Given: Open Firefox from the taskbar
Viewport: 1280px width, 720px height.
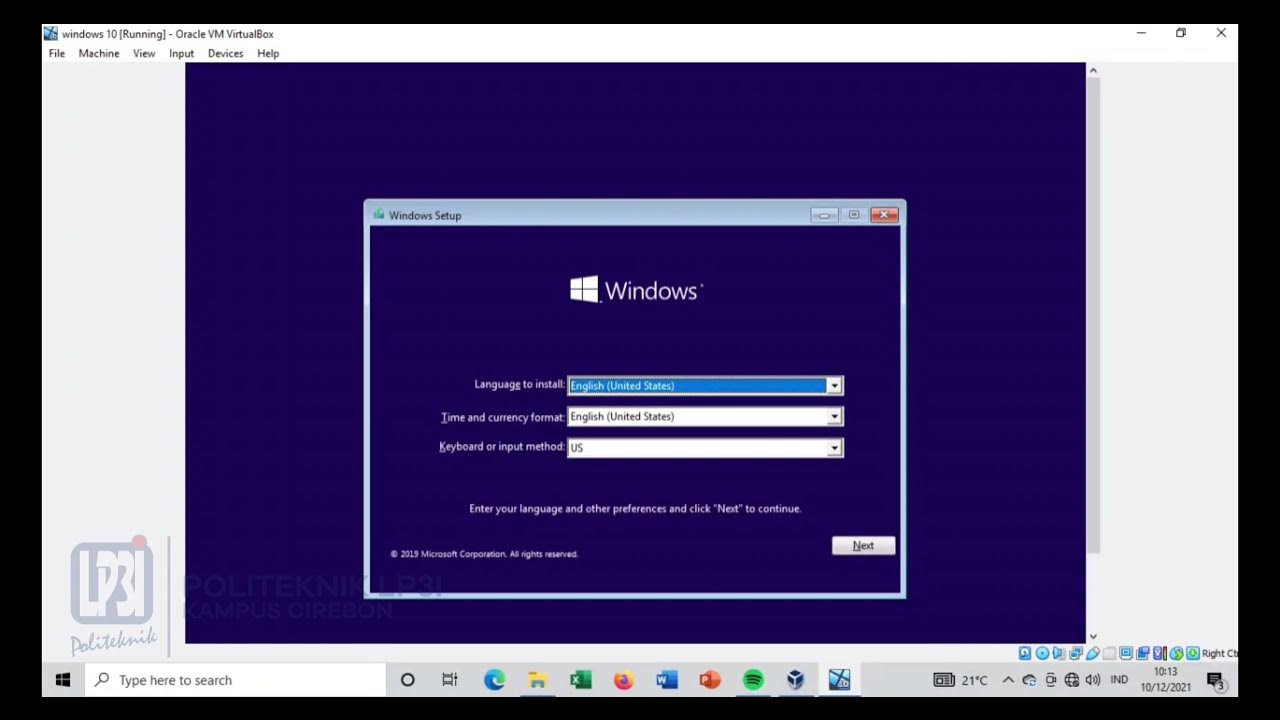Looking at the screenshot, I should click(x=624, y=680).
